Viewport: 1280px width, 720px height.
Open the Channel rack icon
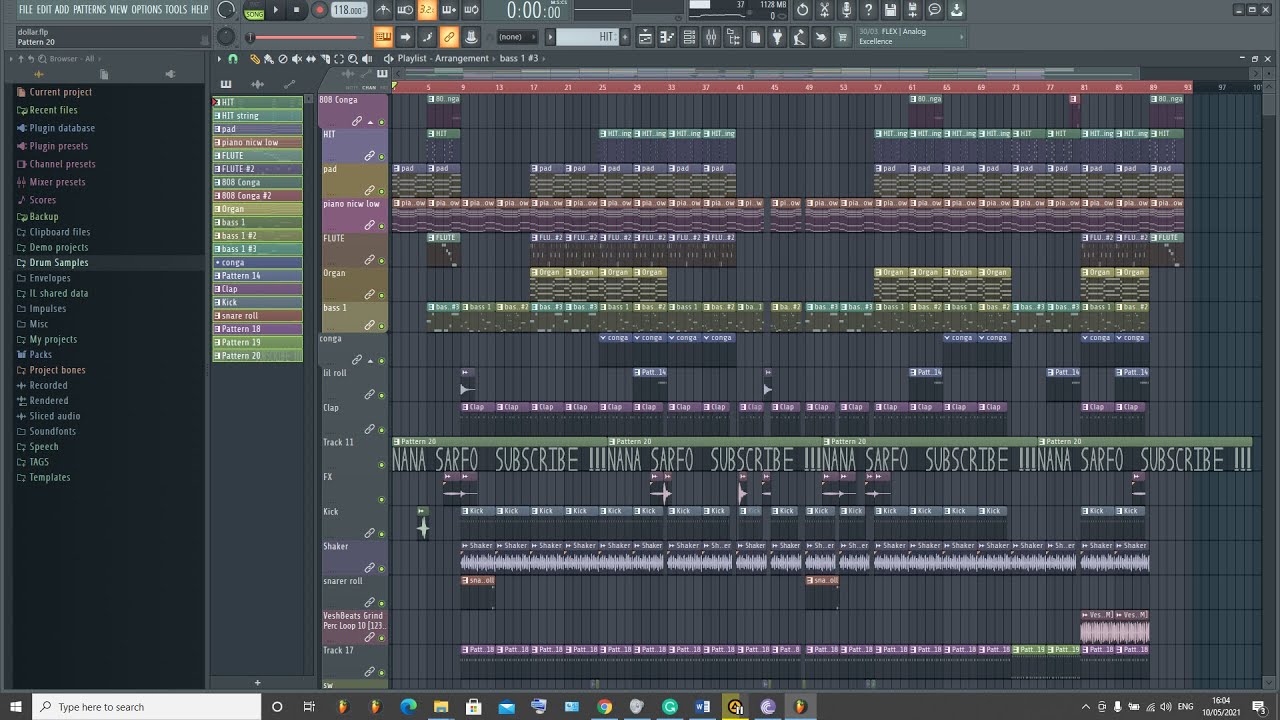coord(689,37)
